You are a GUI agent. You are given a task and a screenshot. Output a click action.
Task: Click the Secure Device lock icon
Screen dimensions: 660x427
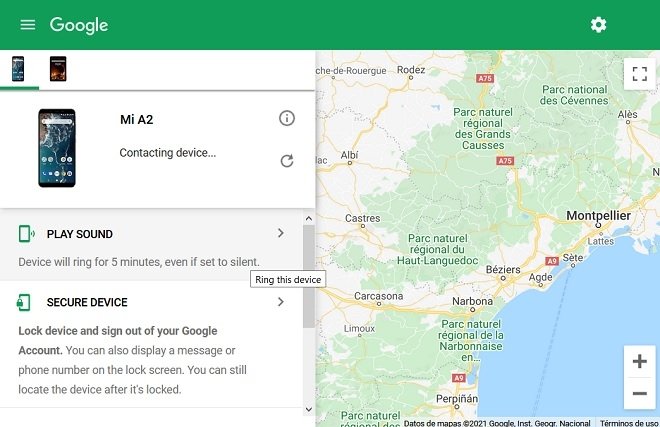click(24, 302)
